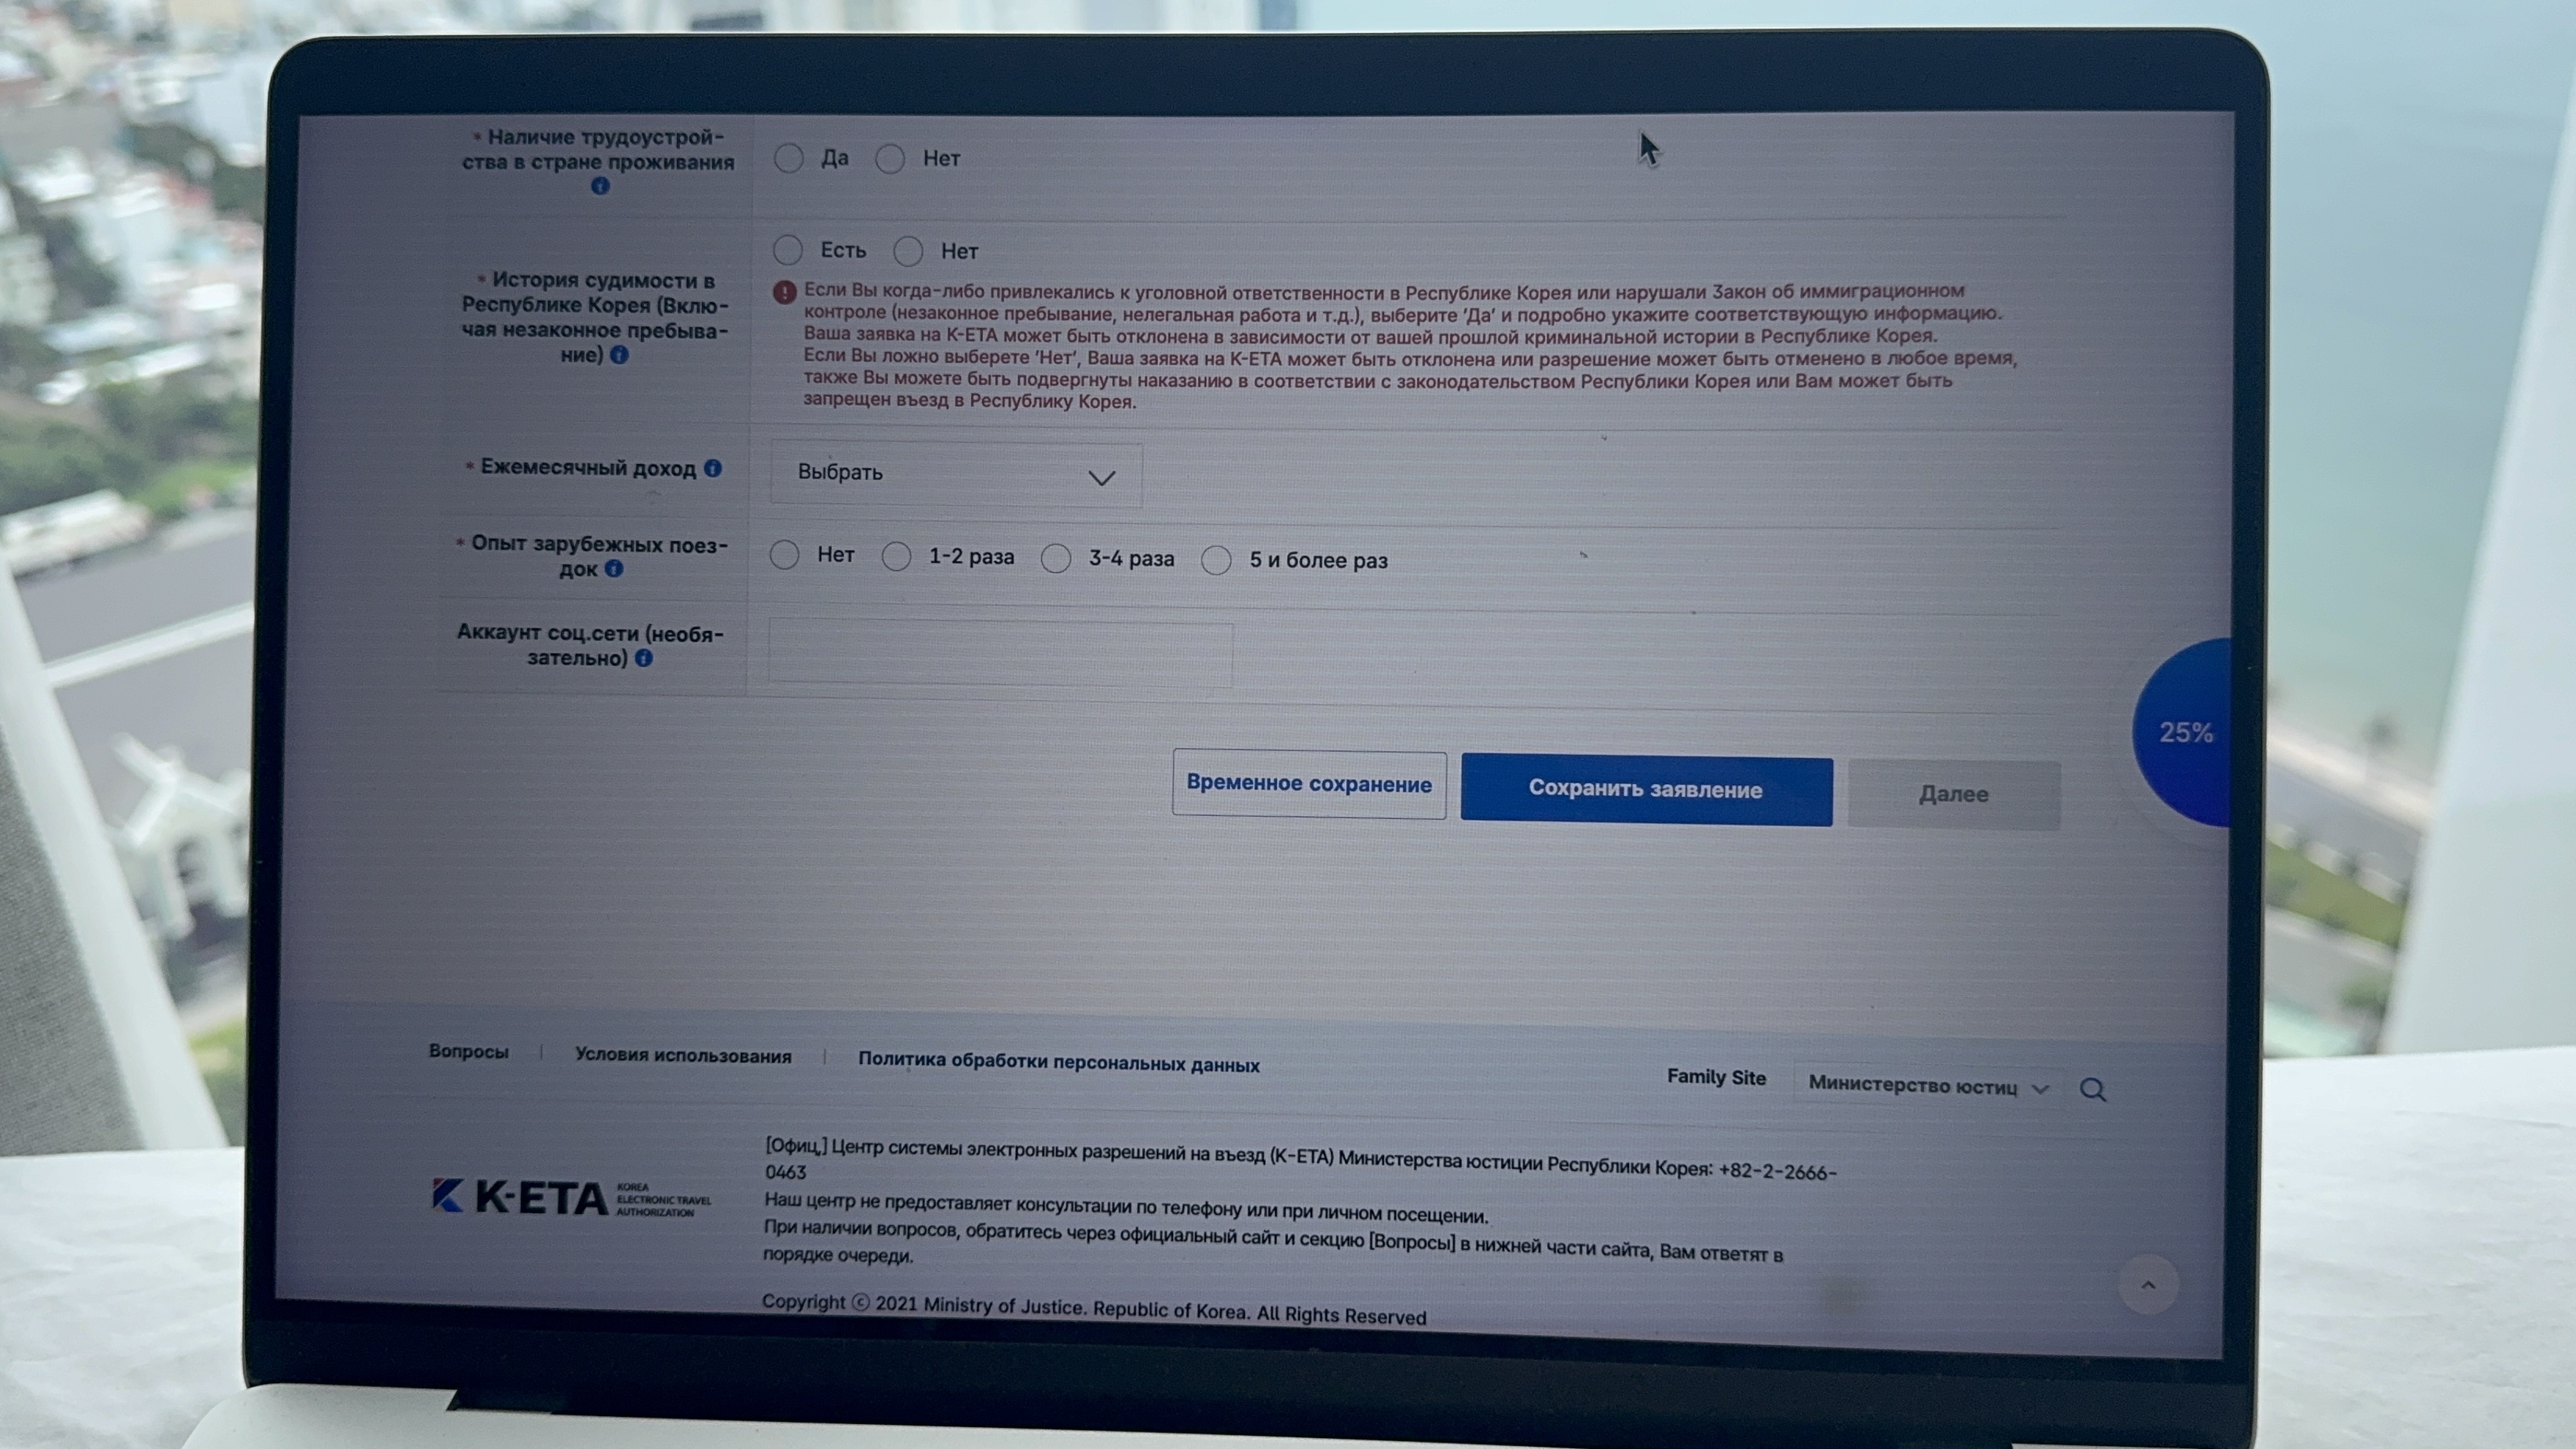Expand the Family Site Министерство юстиции dropdown
The image size is (2576, 1449).
pos(1930,1087)
